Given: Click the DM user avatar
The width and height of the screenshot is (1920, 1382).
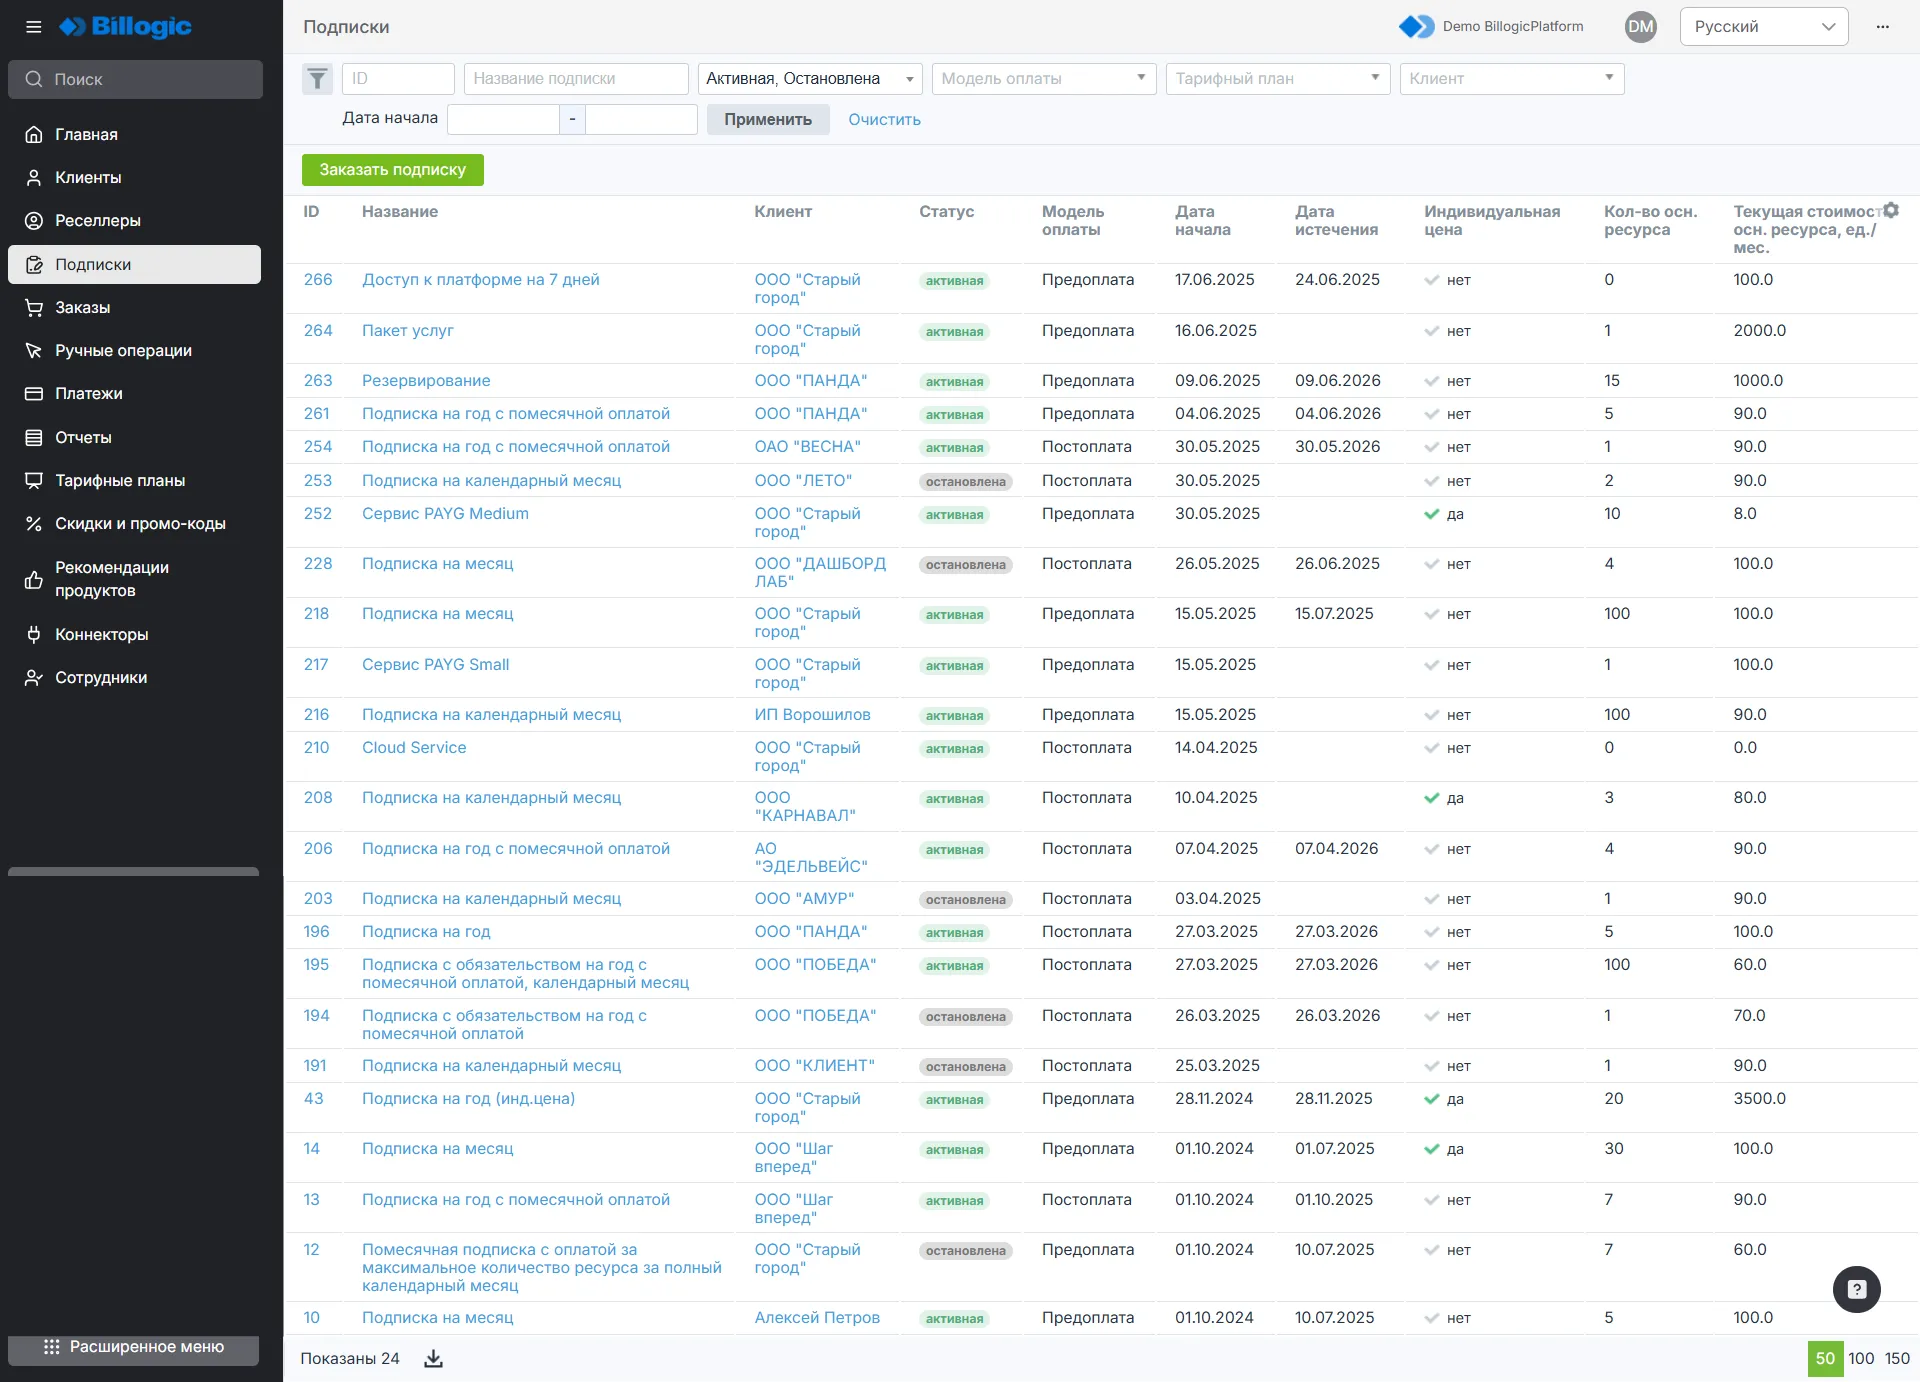Looking at the screenshot, I should coord(1640,27).
